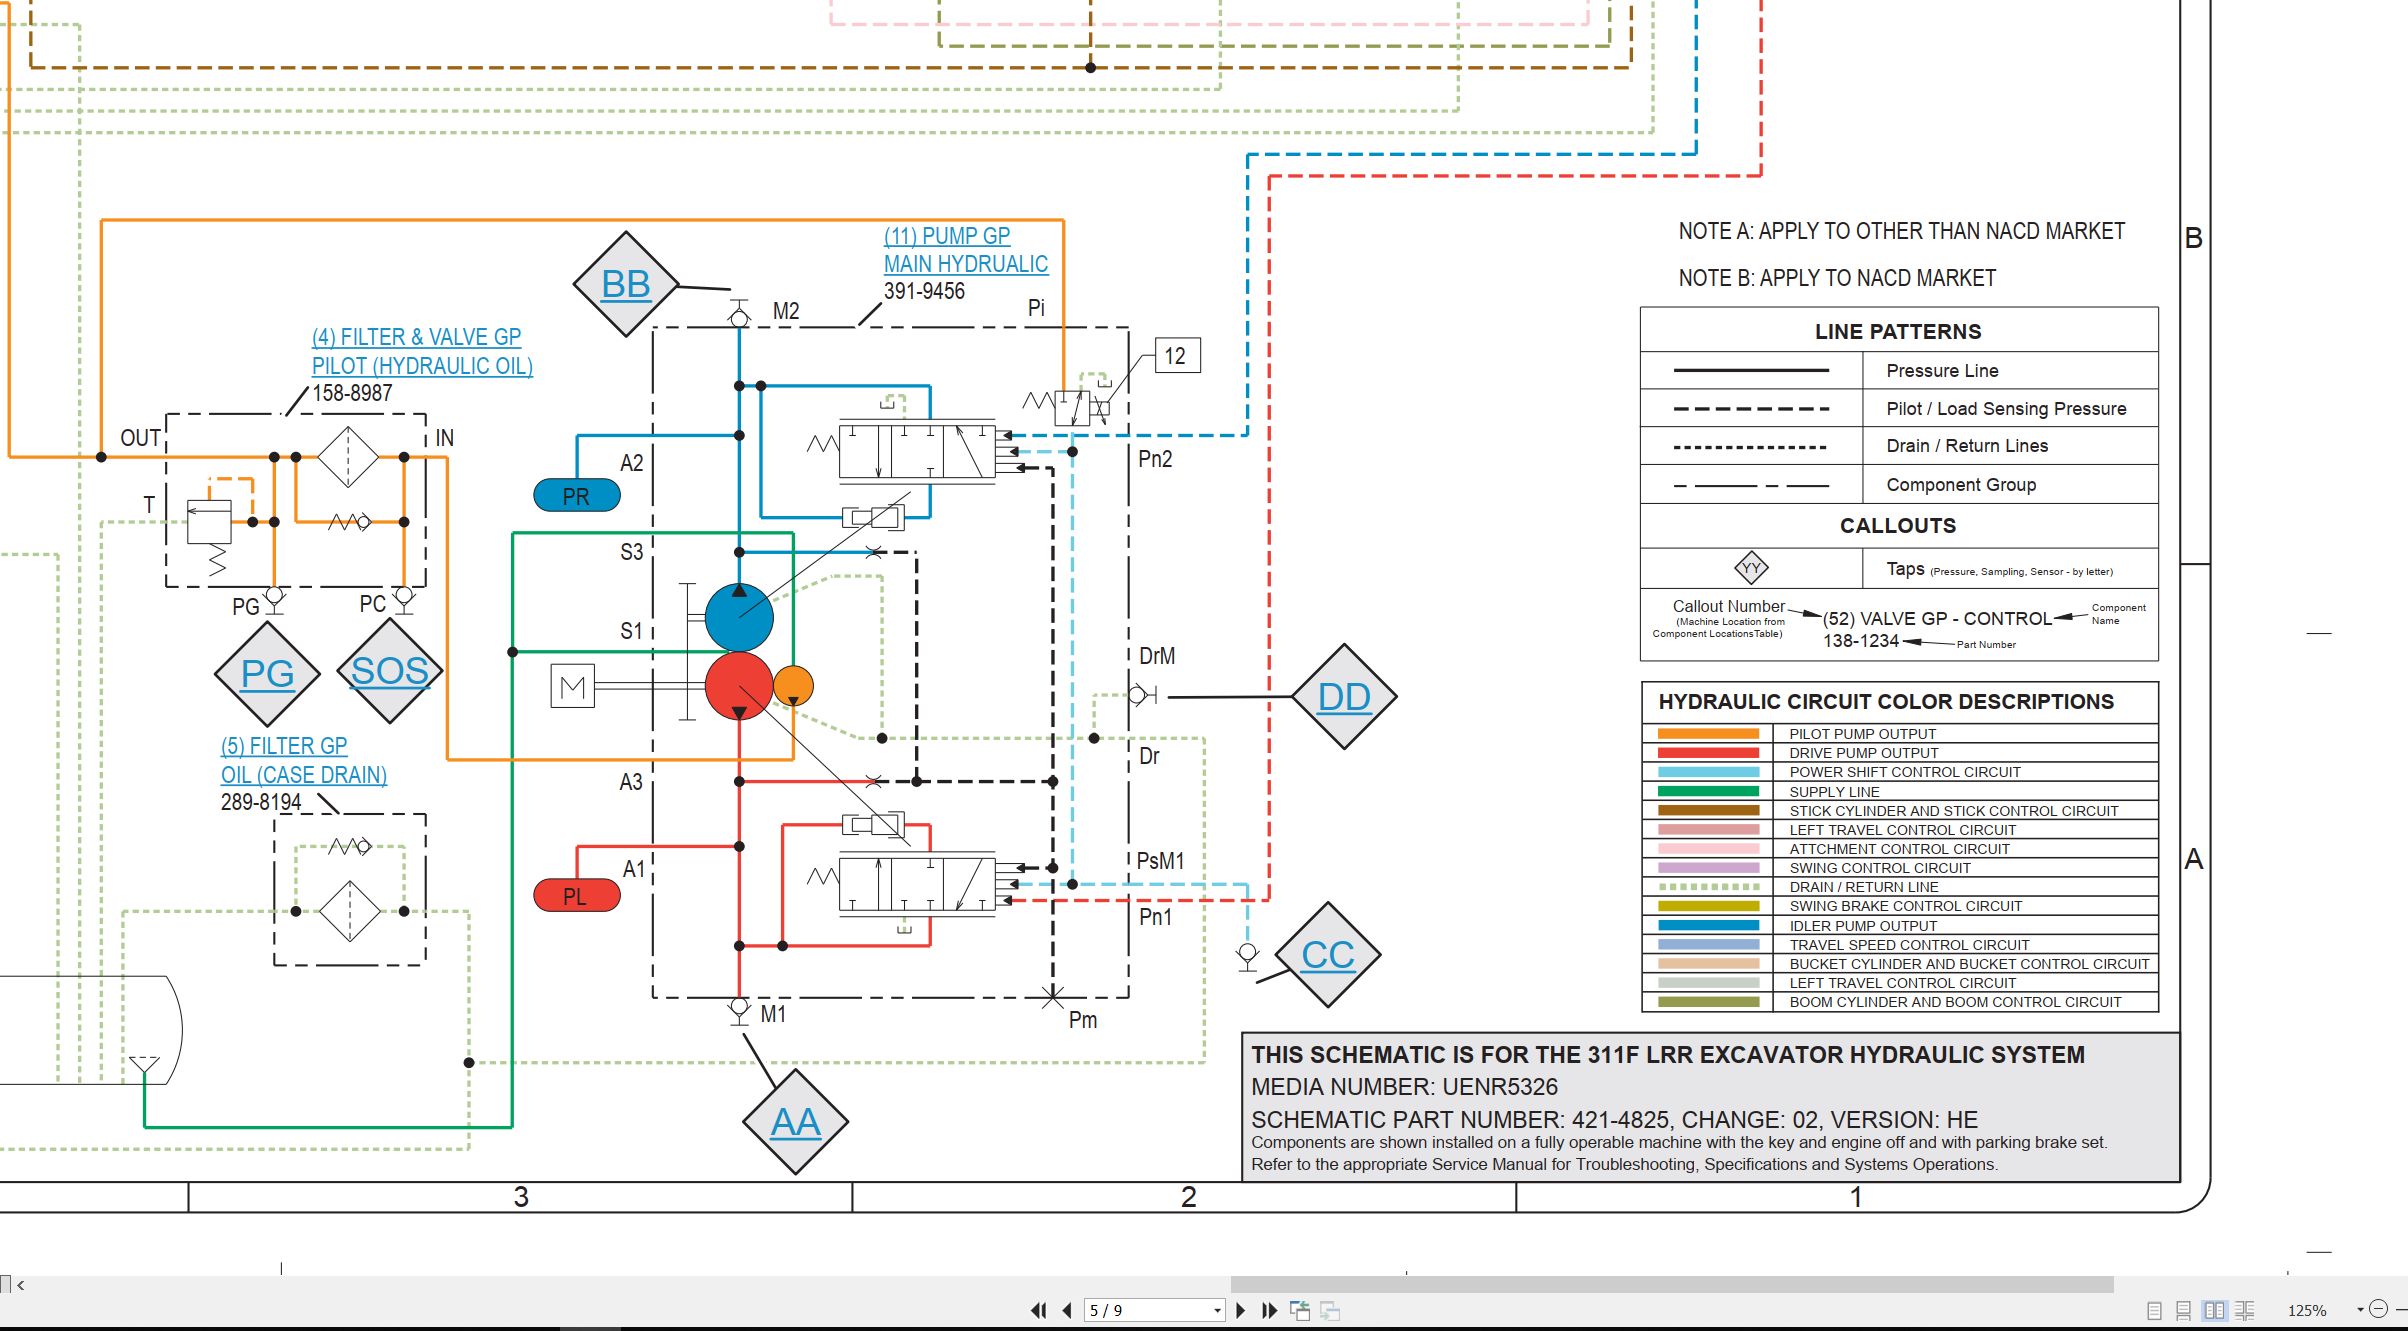Viewport: 2408px width, 1331px height.
Task: Go to the next page
Action: [1241, 1310]
